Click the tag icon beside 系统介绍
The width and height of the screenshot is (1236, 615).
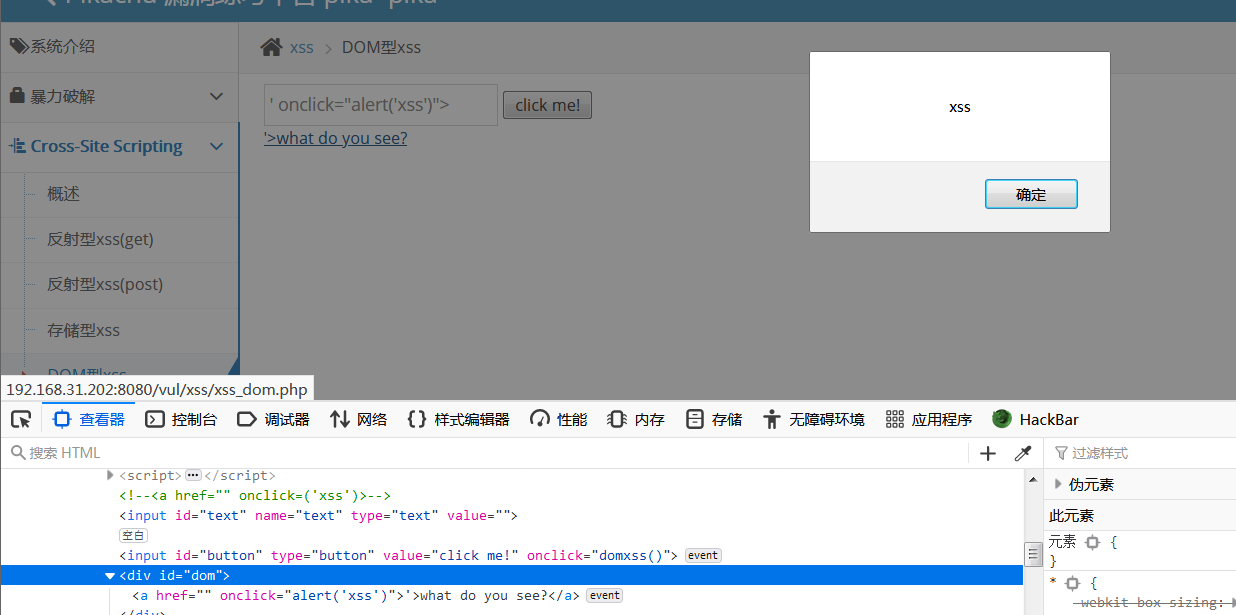tap(19, 46)
